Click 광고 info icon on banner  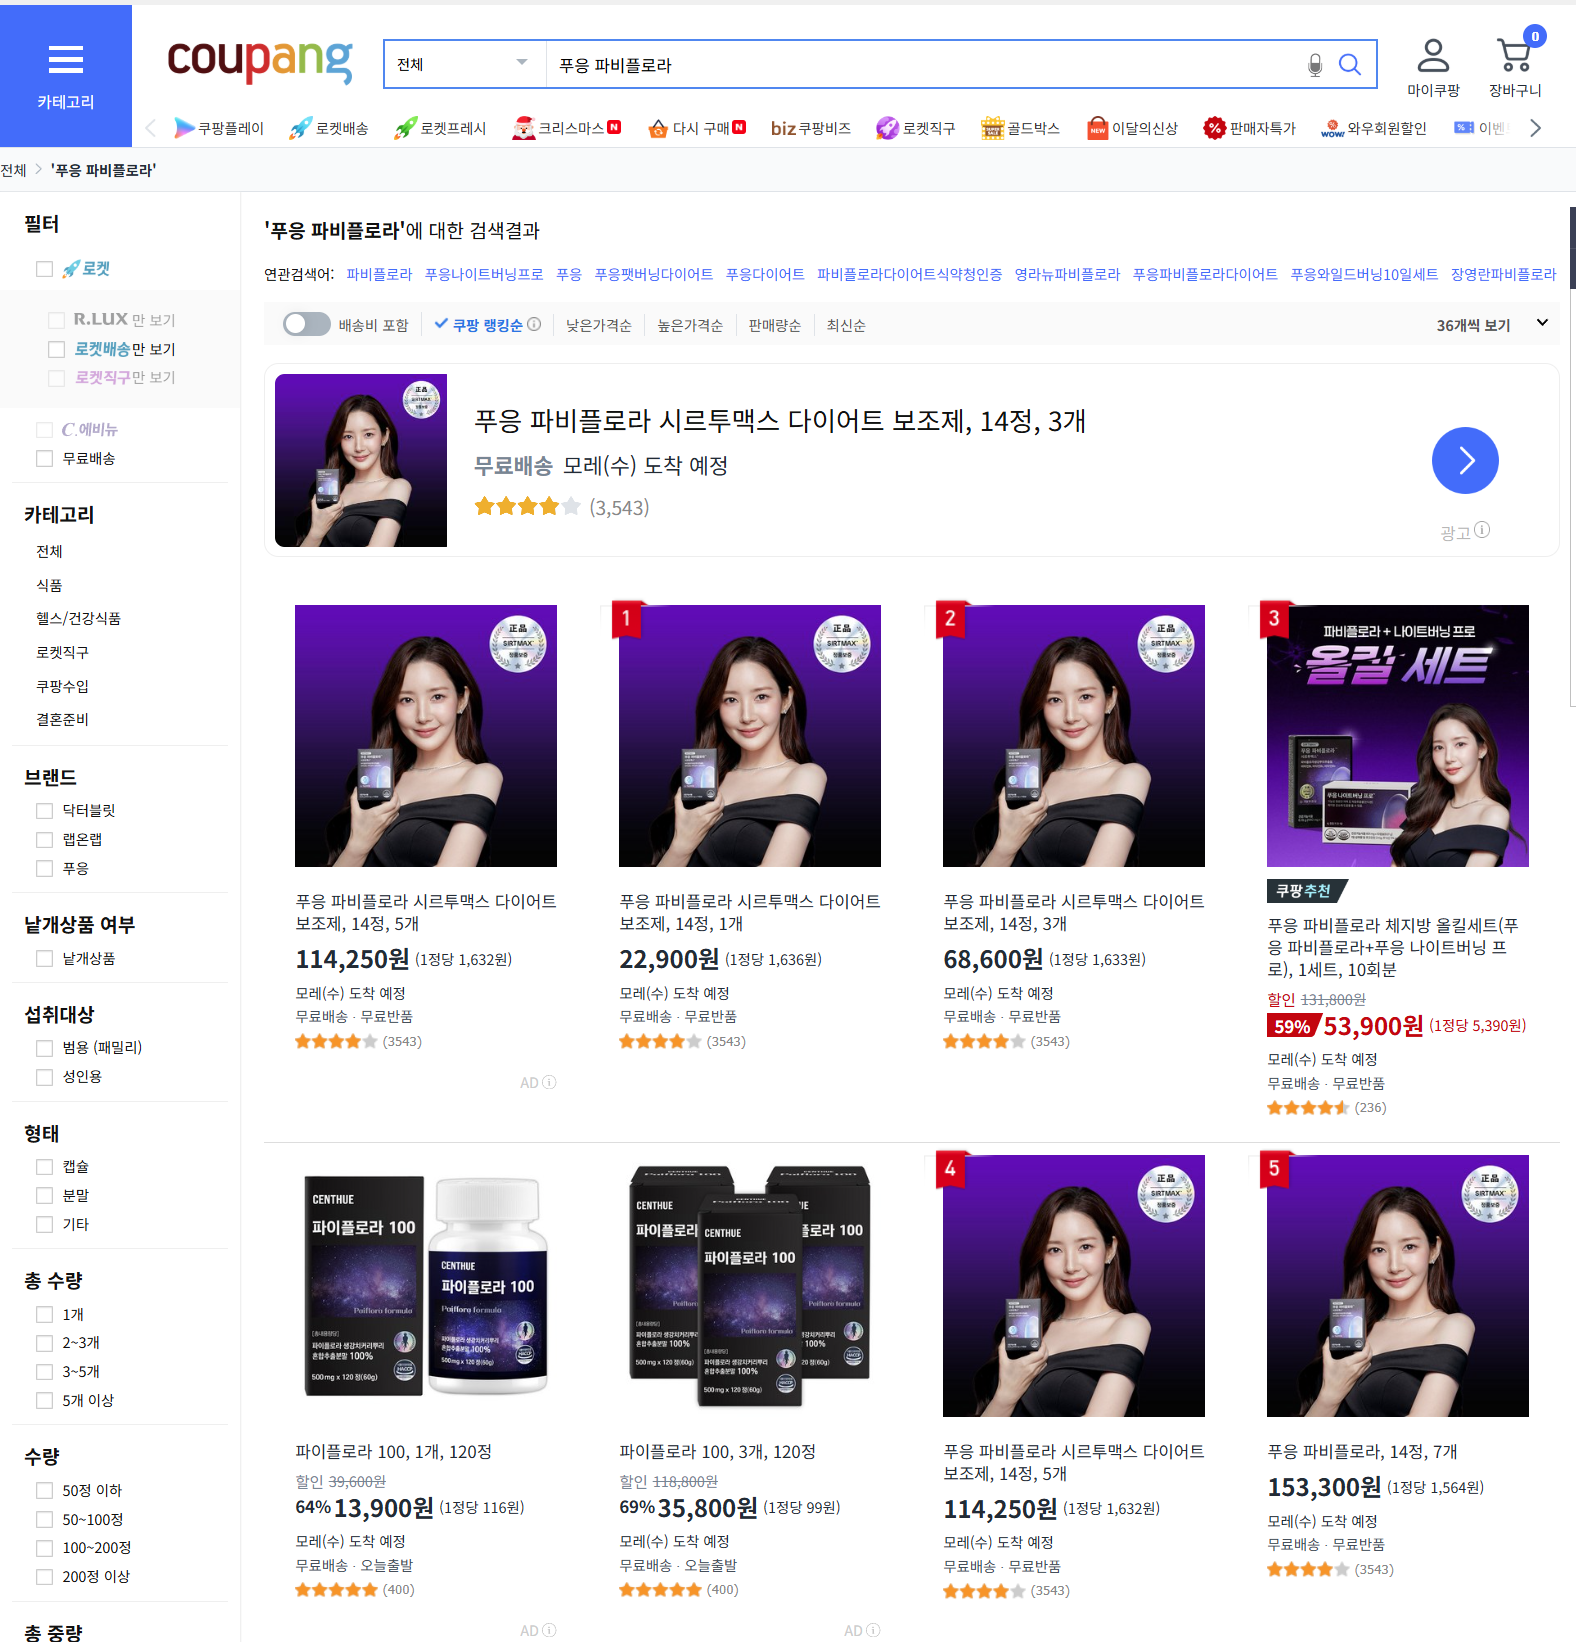[1482, 530]
